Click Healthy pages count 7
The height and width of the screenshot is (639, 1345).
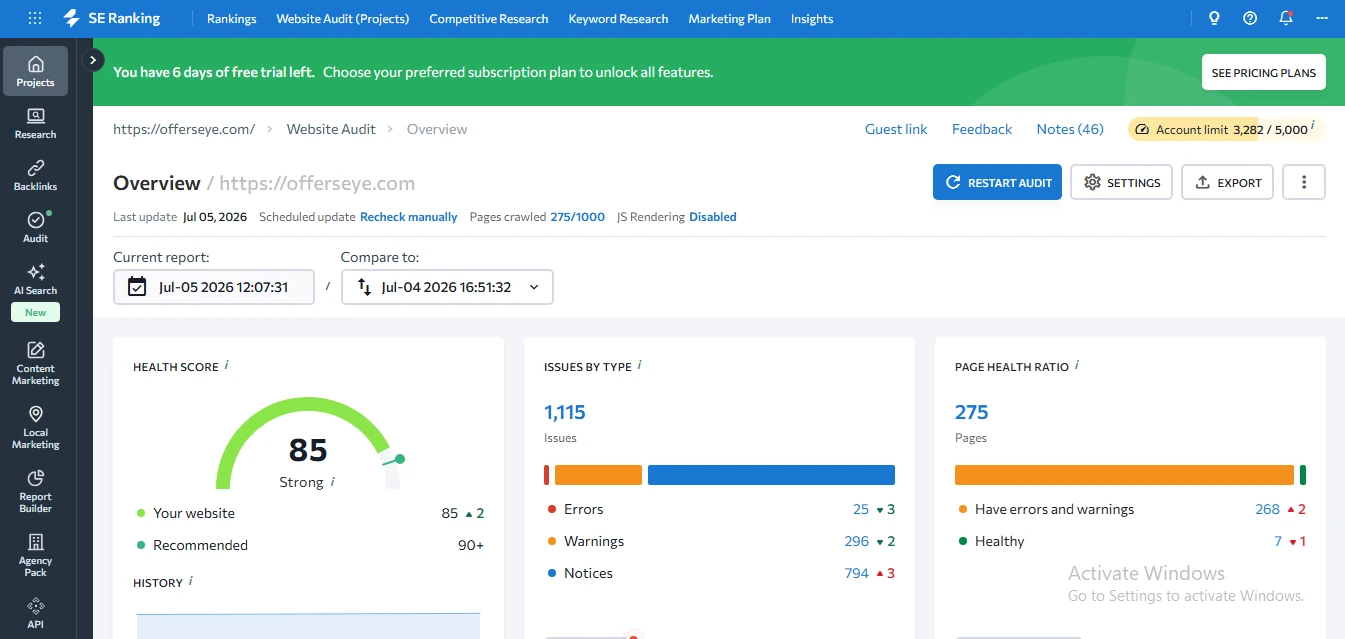click(x=1278, y=541)
